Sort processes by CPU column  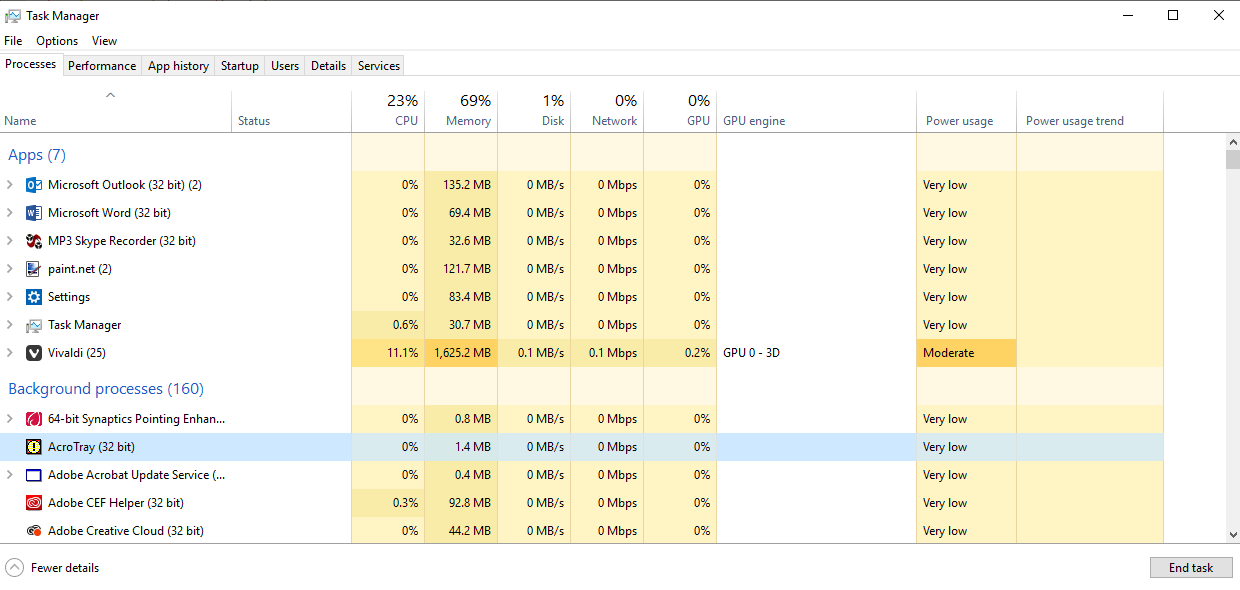click(x=388, y=112)
